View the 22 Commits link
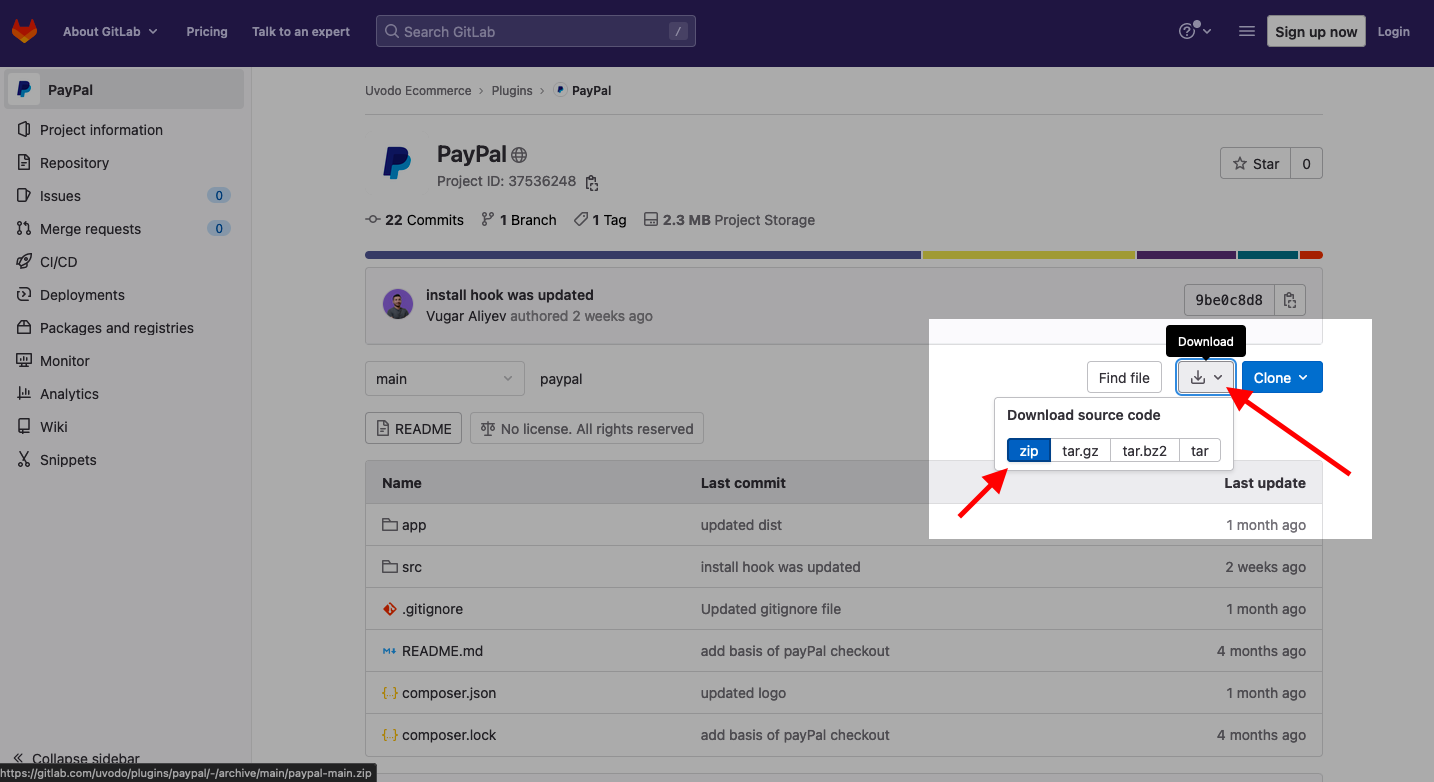 (415, 220)
